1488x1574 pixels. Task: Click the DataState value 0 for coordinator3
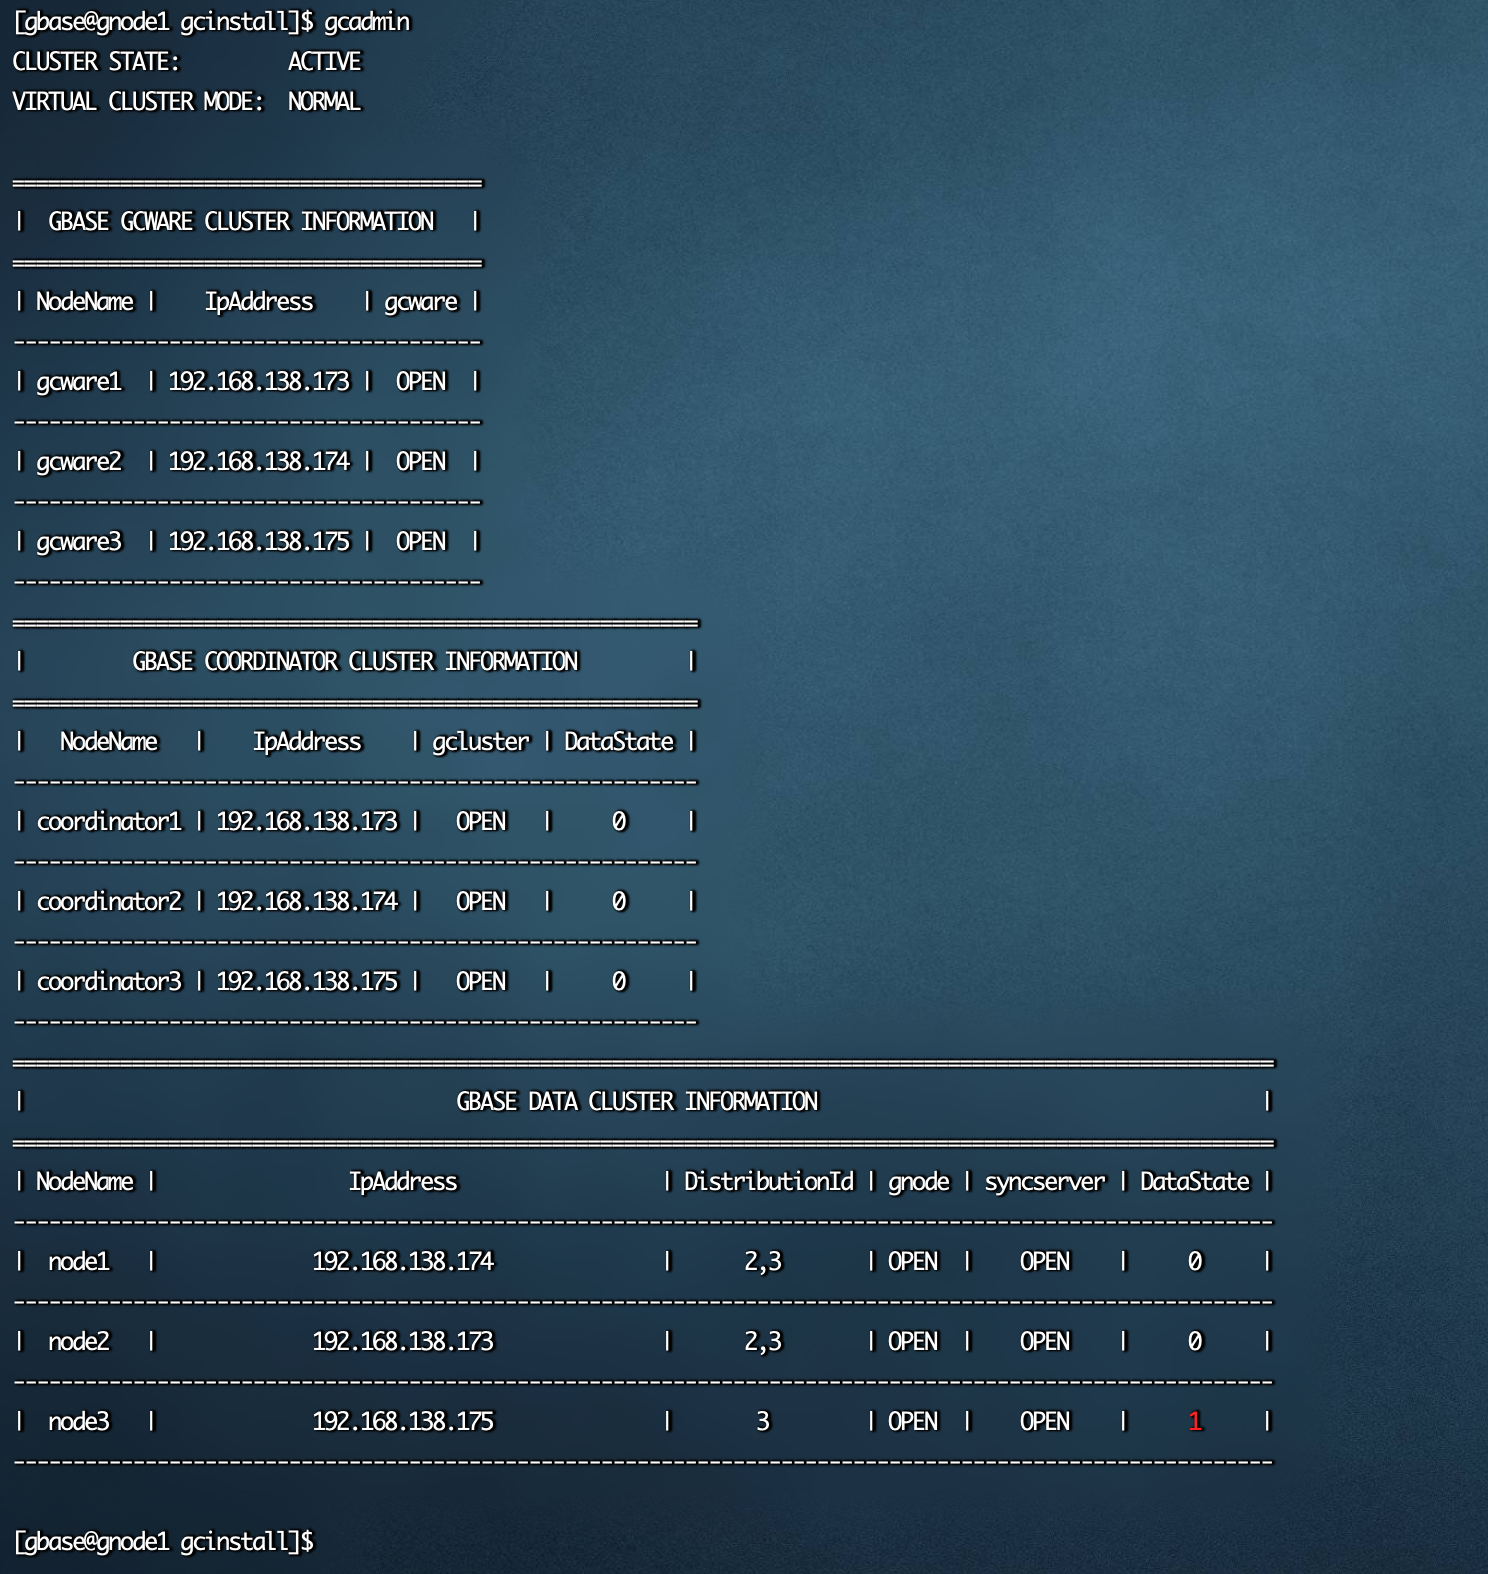[619, 982]
